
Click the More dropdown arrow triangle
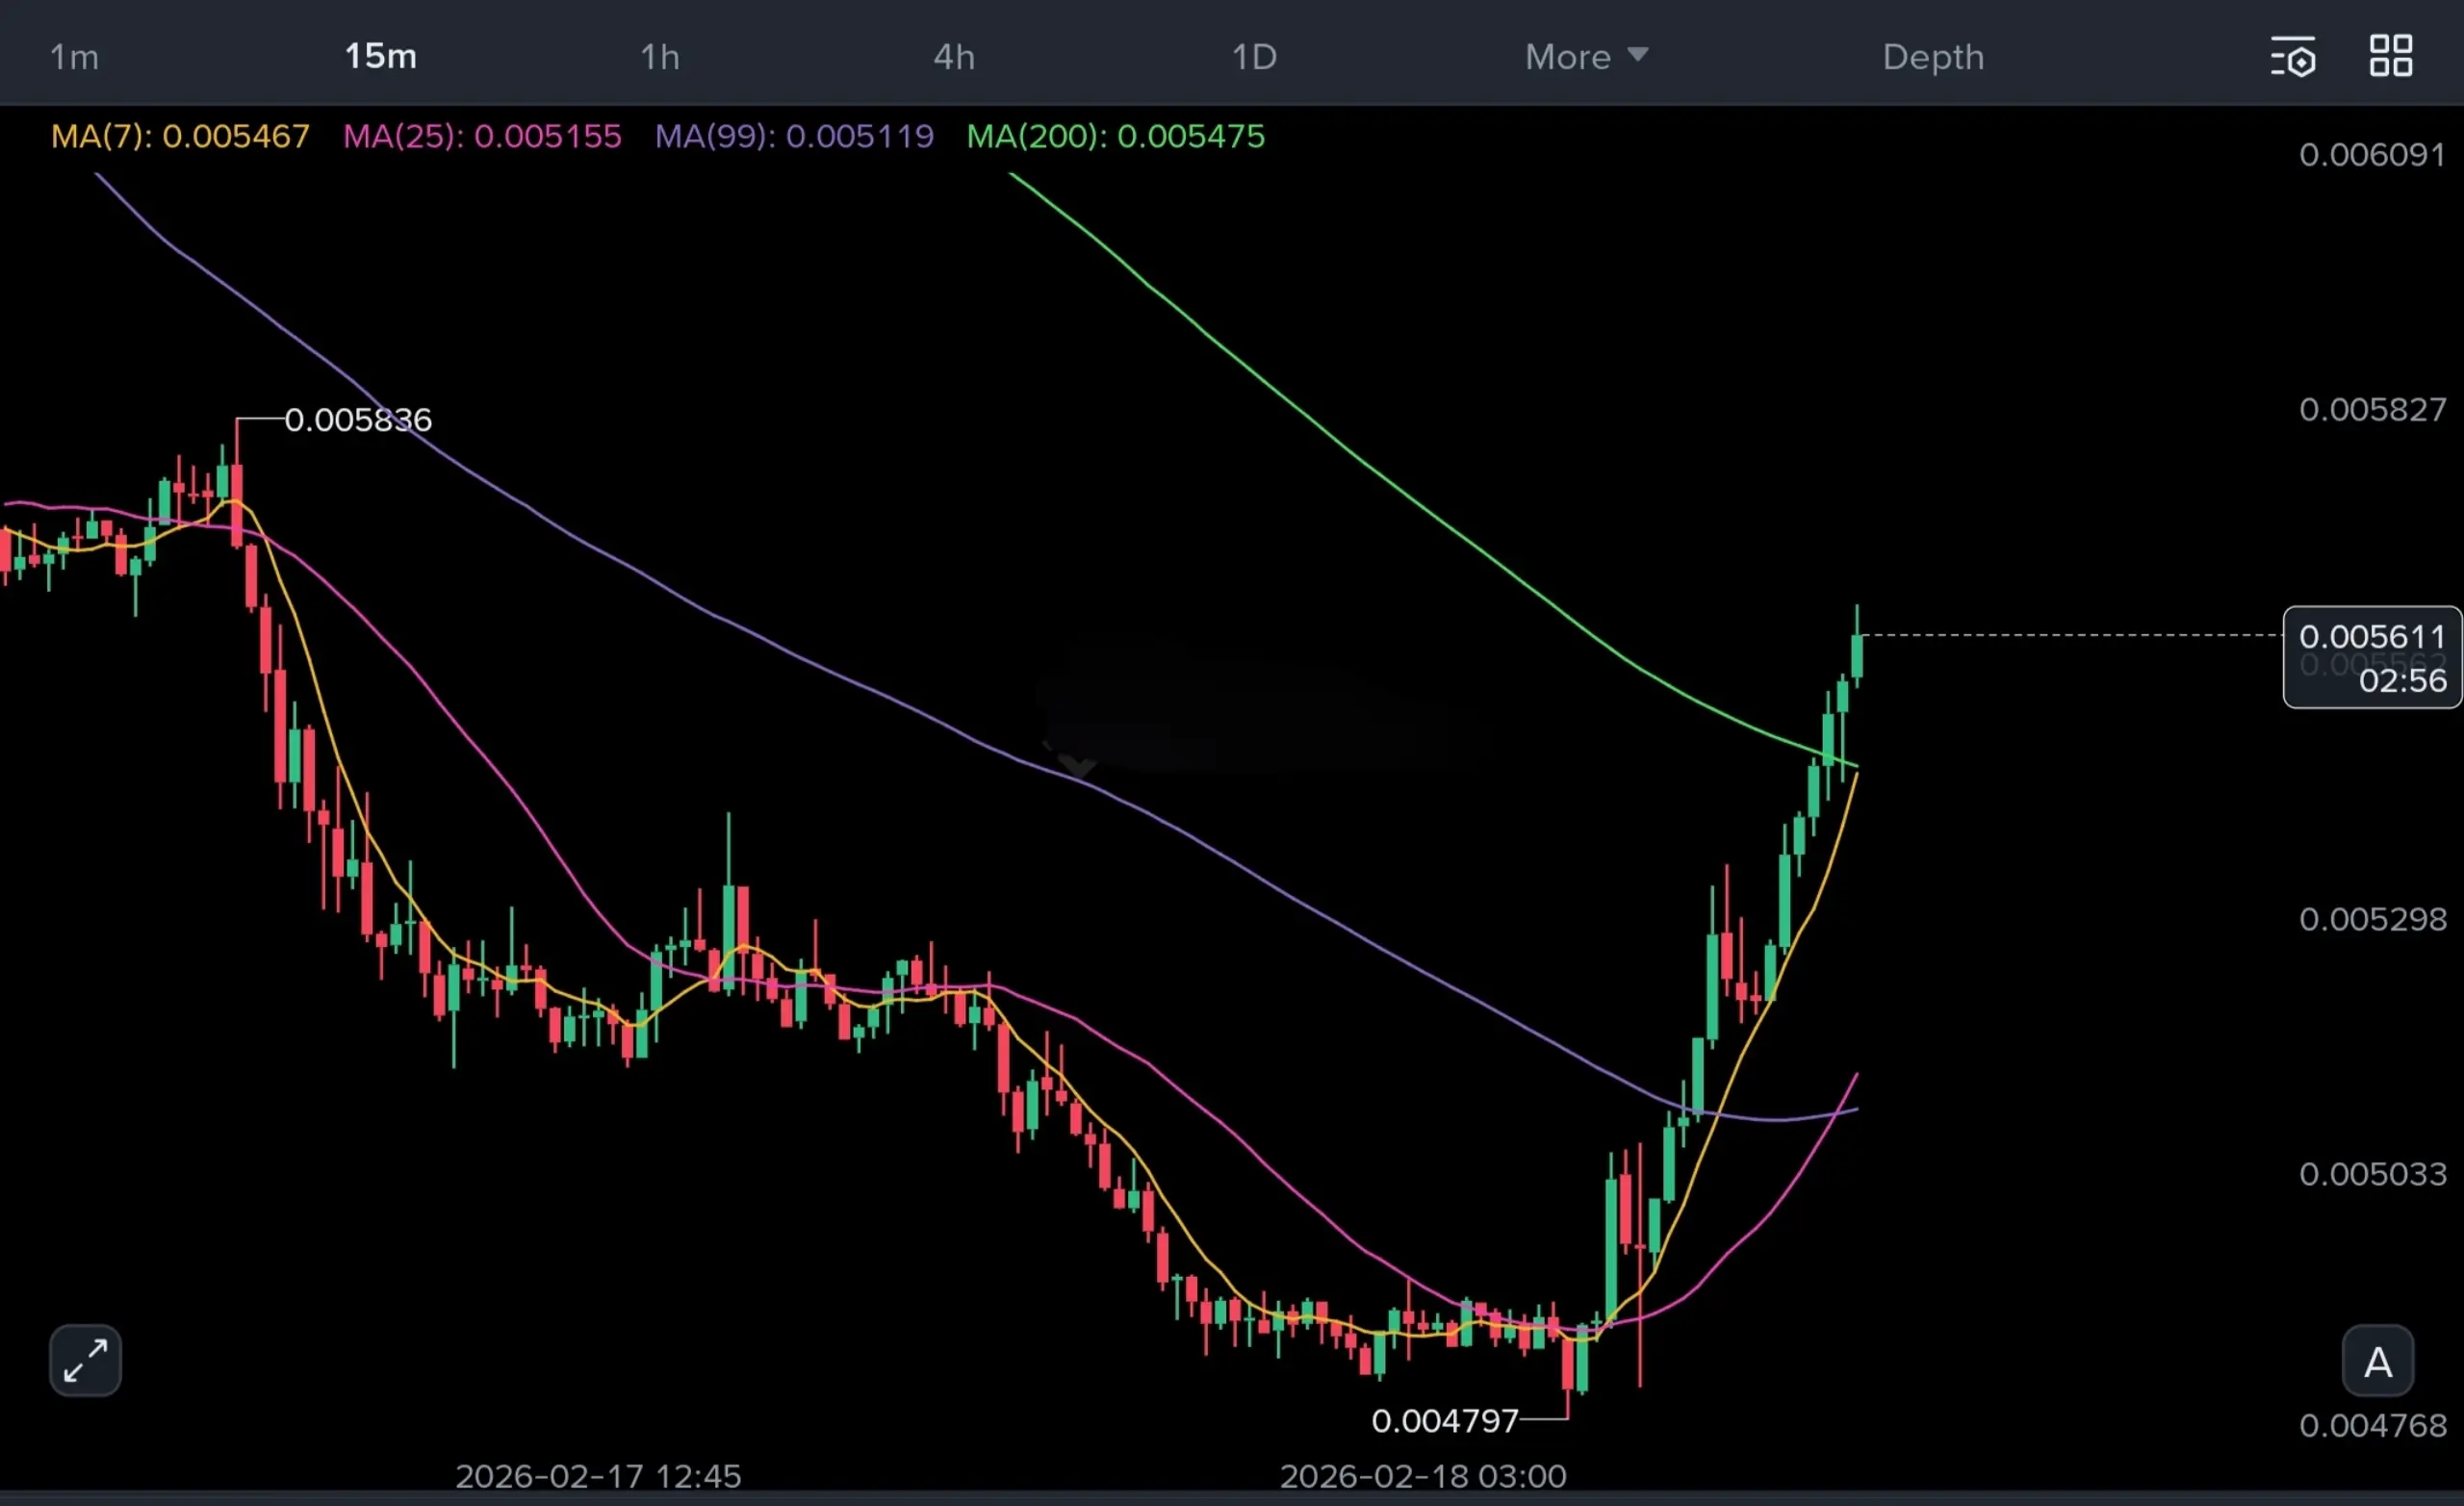(1637, 54)
